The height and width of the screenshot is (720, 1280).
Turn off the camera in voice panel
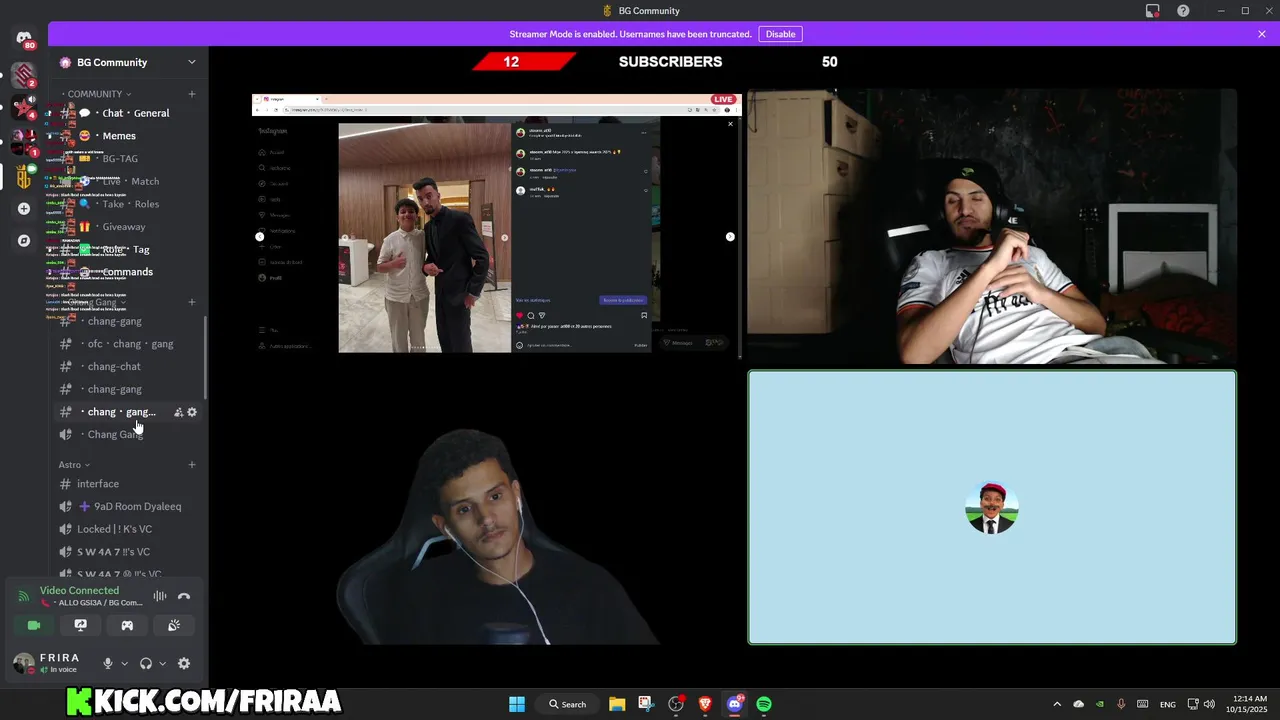click(x=34, y=625)
